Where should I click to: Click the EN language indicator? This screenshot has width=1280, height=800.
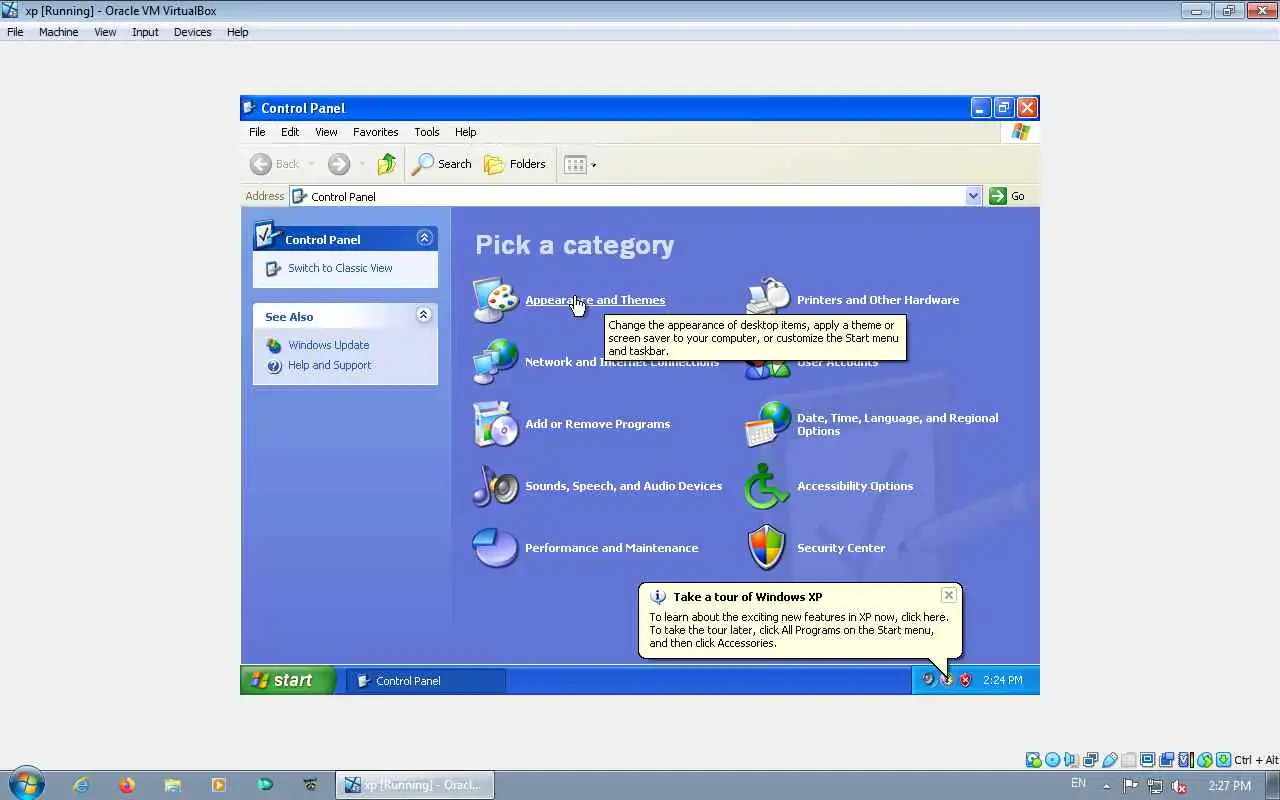1078,783
